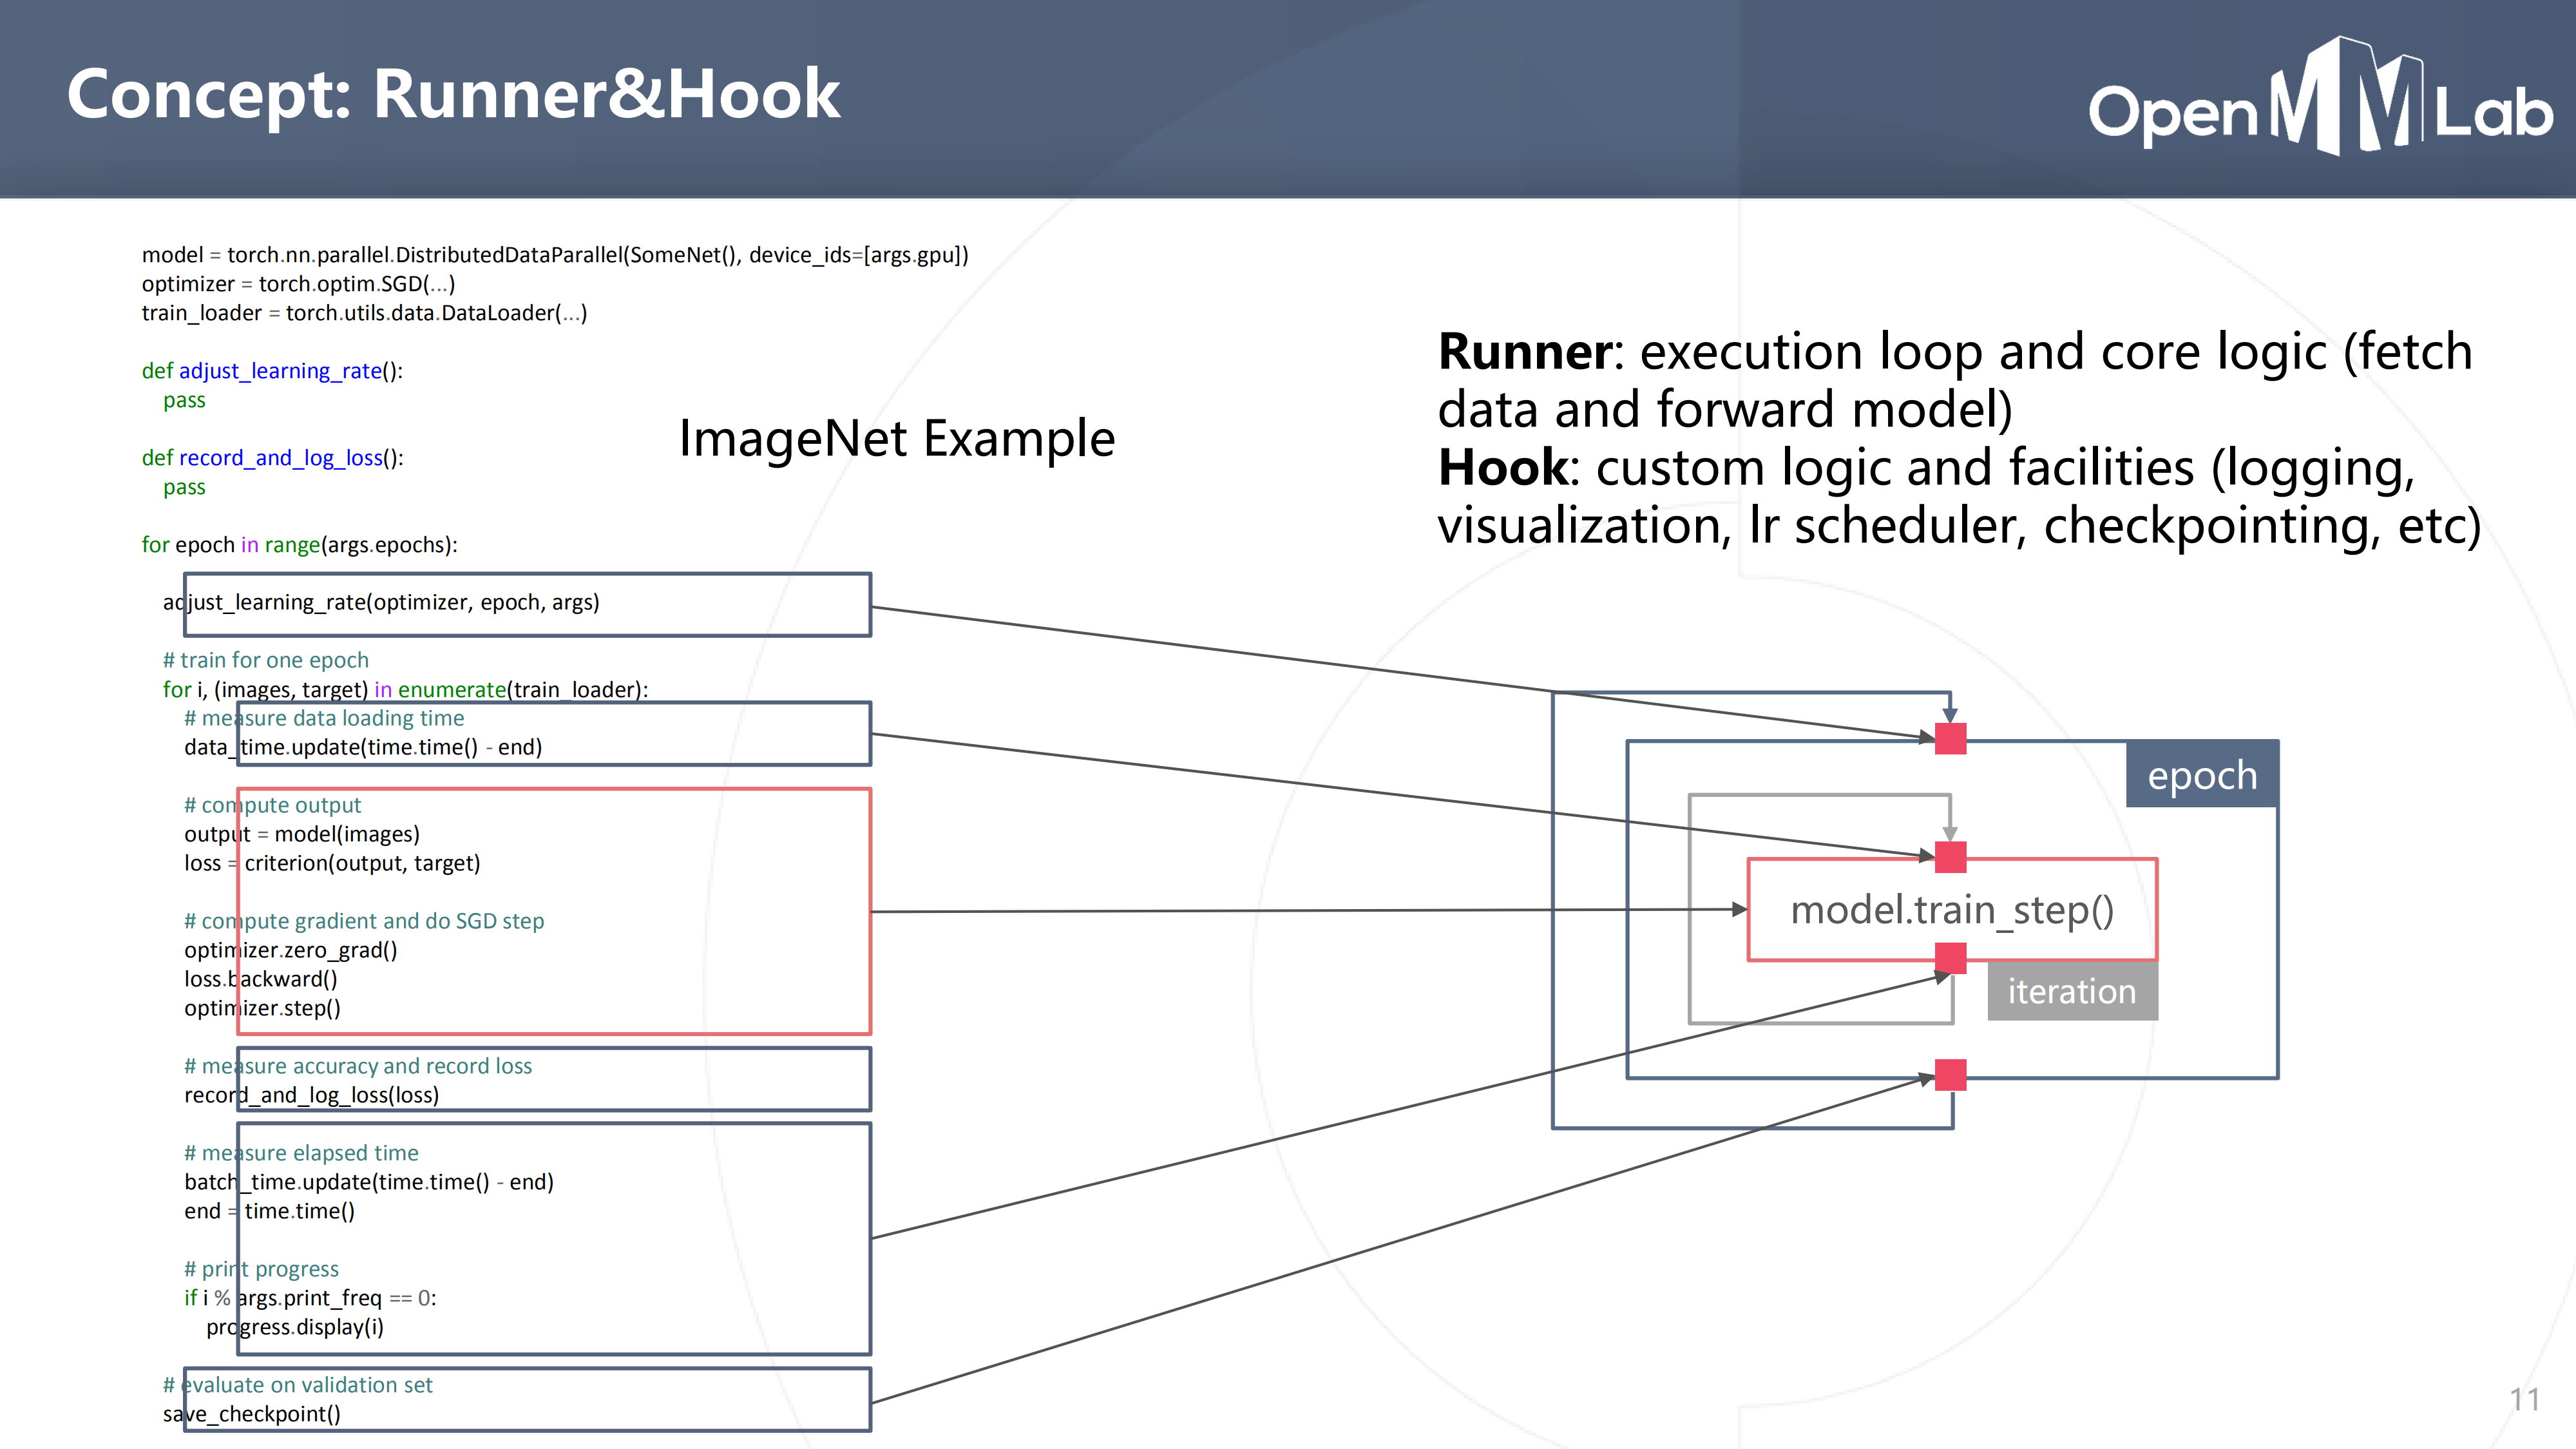Click the progress.display(i) line
Viewport: 2576px width, 1449px height.
295,1327
